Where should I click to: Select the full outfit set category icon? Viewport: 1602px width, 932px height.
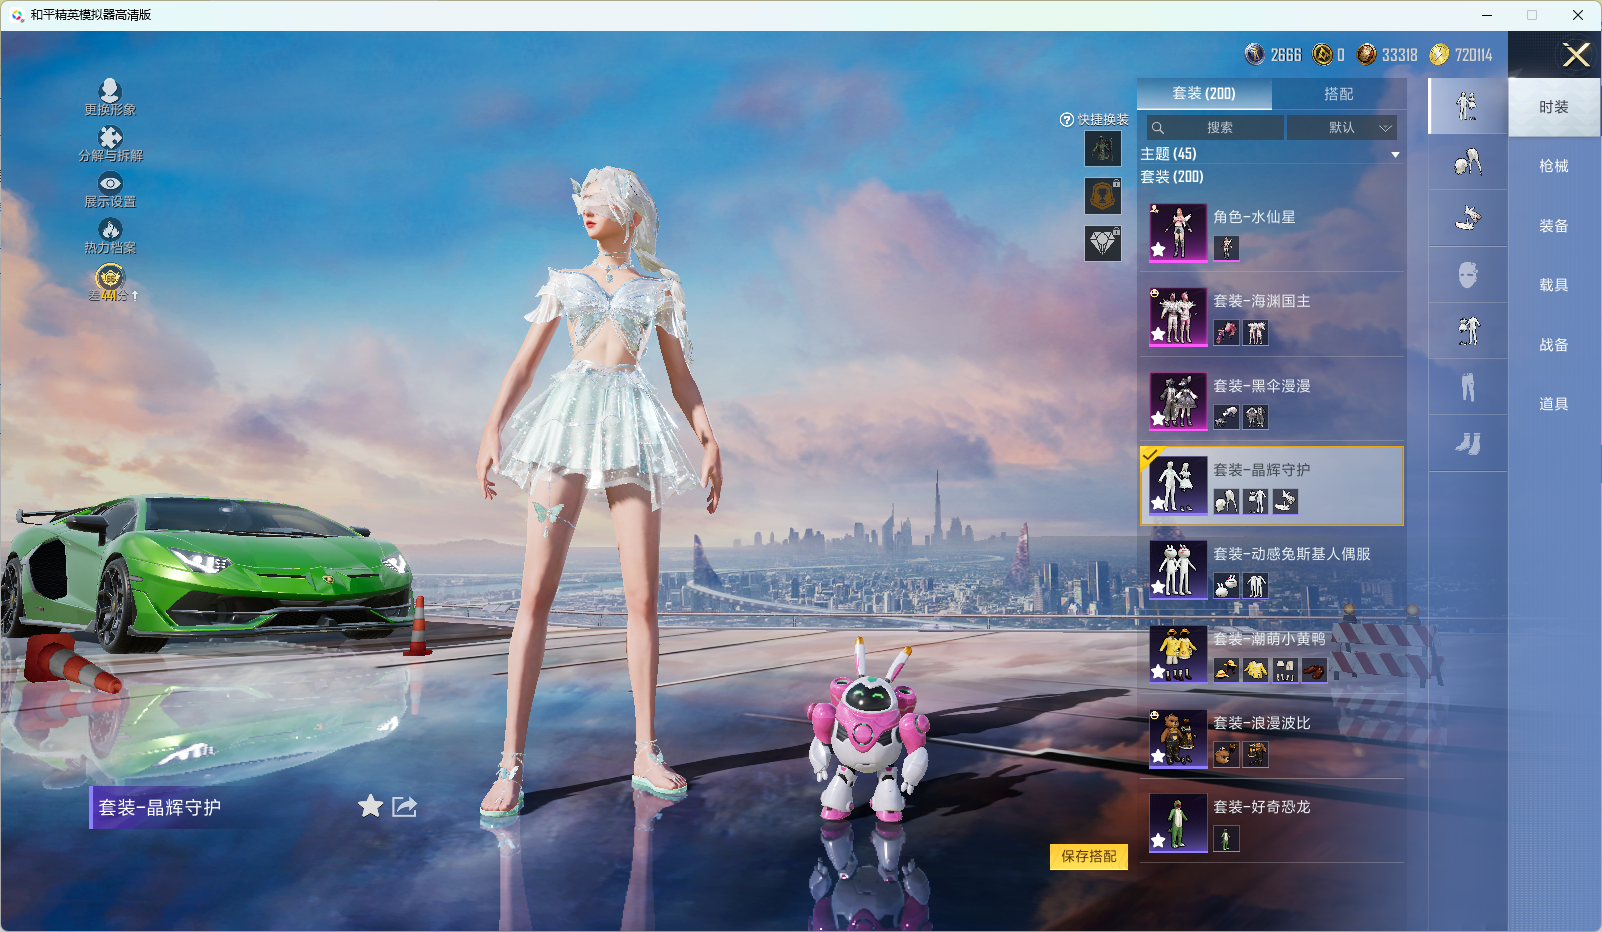point(1468,106)
